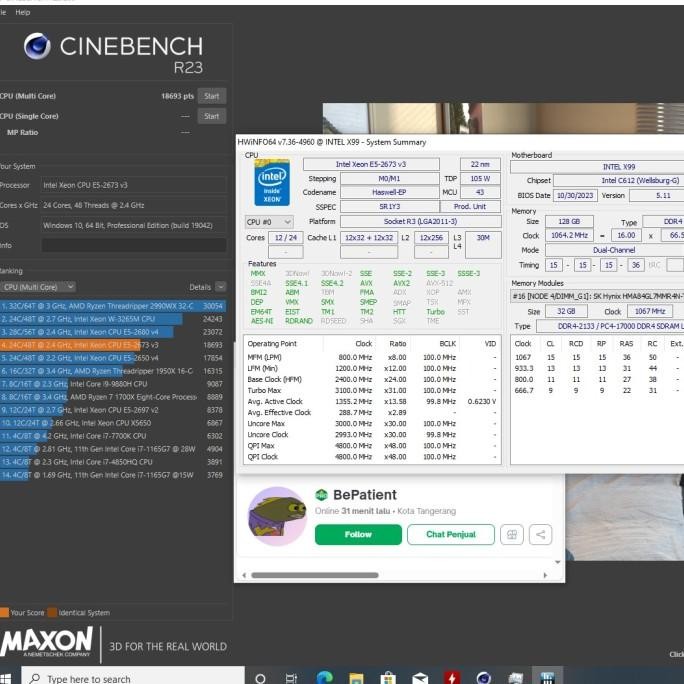Select ranking row 13 Core i7-4850HQ

pyautogui.click(x=113, y=462)
